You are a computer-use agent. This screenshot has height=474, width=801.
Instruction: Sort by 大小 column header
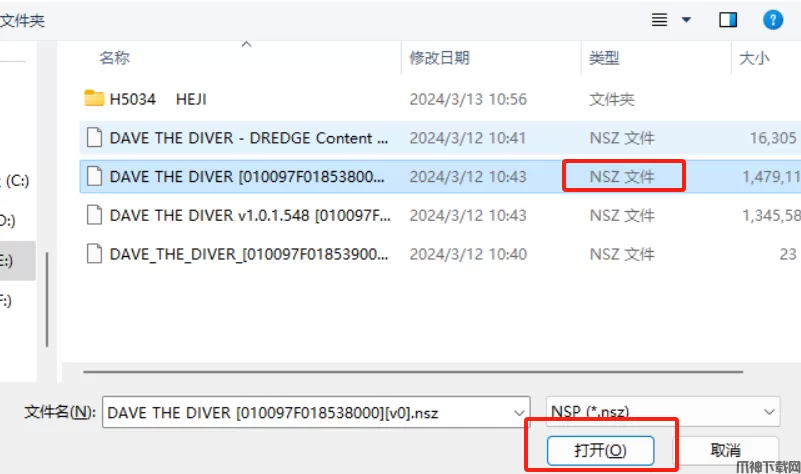pyautogui.click(x=754, y=58)
